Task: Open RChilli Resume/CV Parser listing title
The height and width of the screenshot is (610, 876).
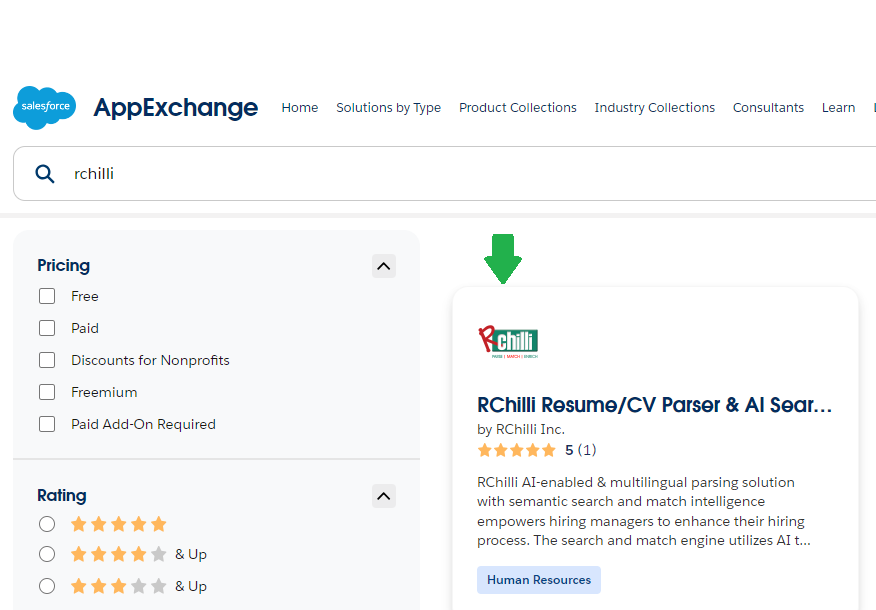Action: (x=654, y=405)
